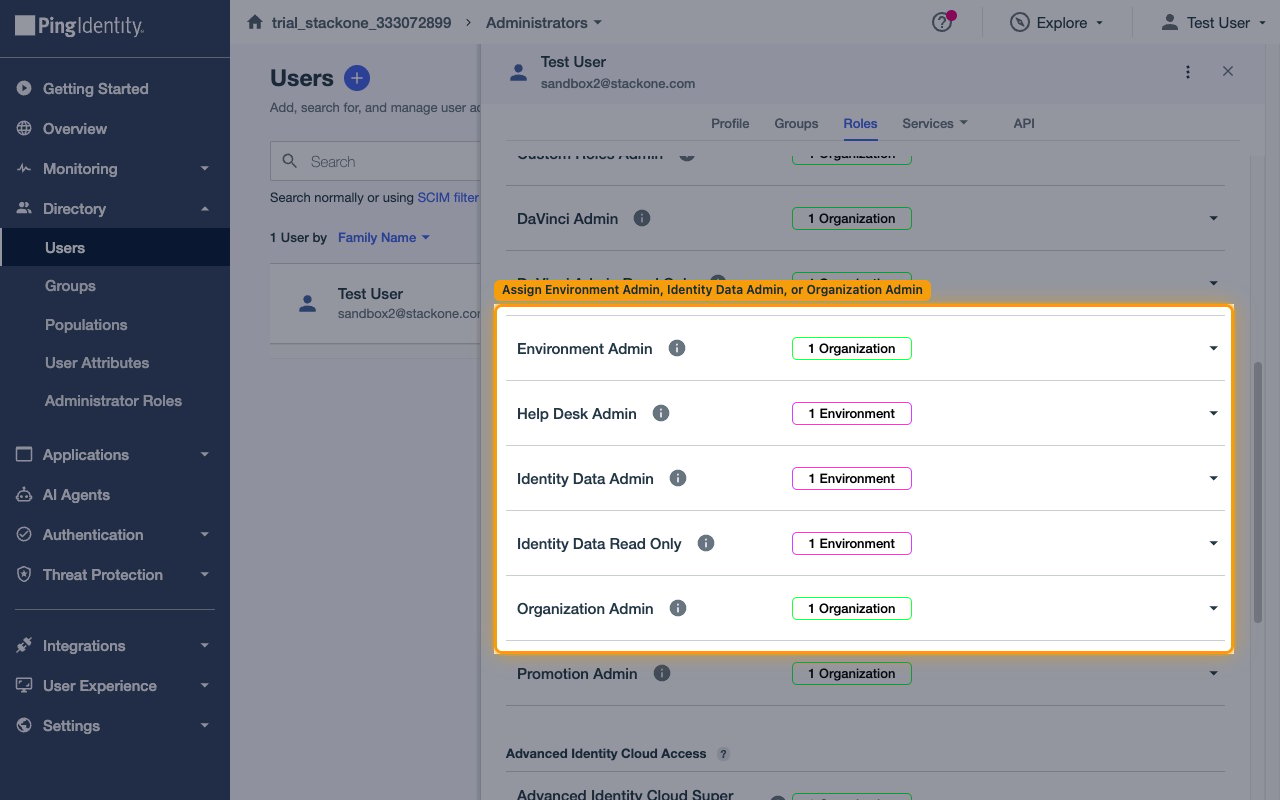Expand the Organization Admin role row
1280x800 pixels.
pyautogui.click(x=1213, y=608)
